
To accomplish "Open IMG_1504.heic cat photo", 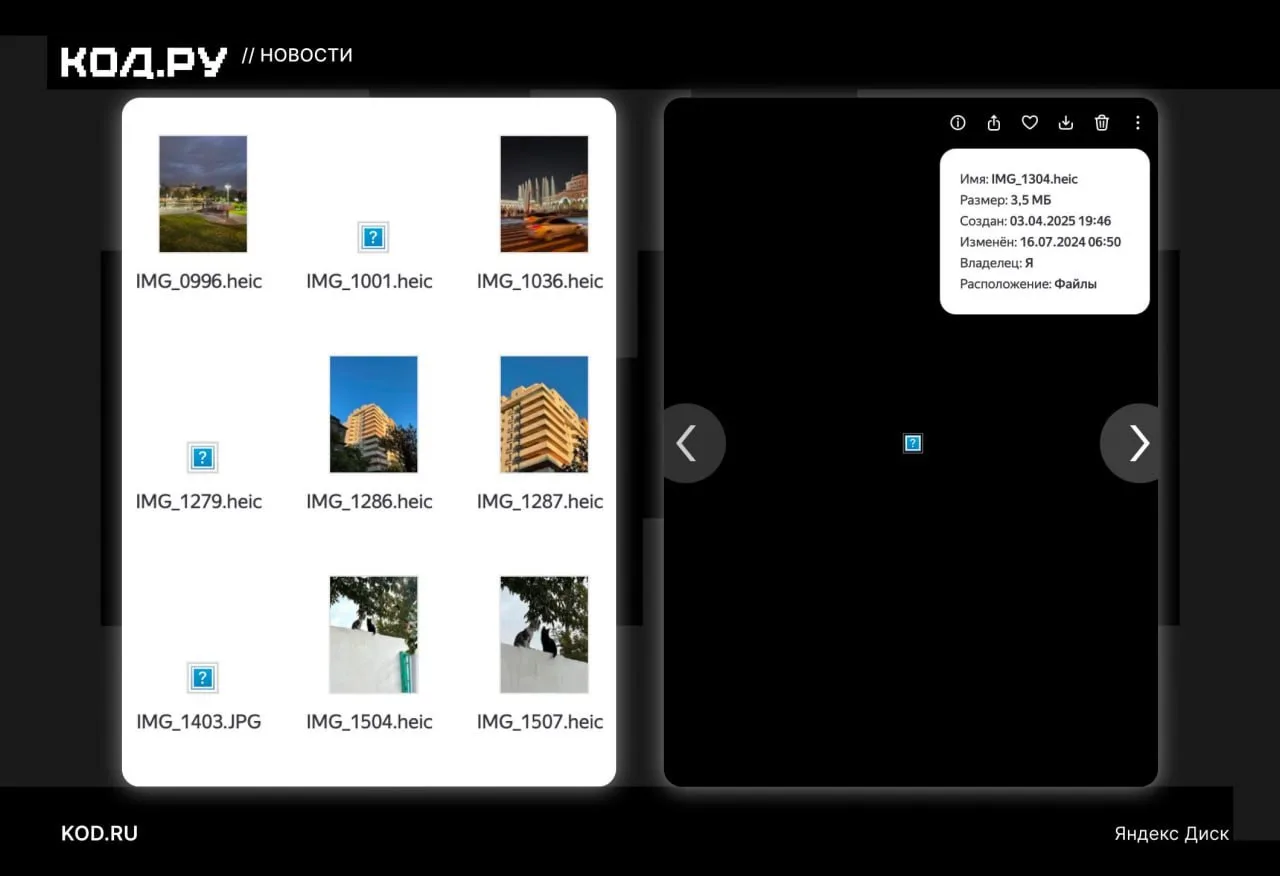I will coord(374,635).
